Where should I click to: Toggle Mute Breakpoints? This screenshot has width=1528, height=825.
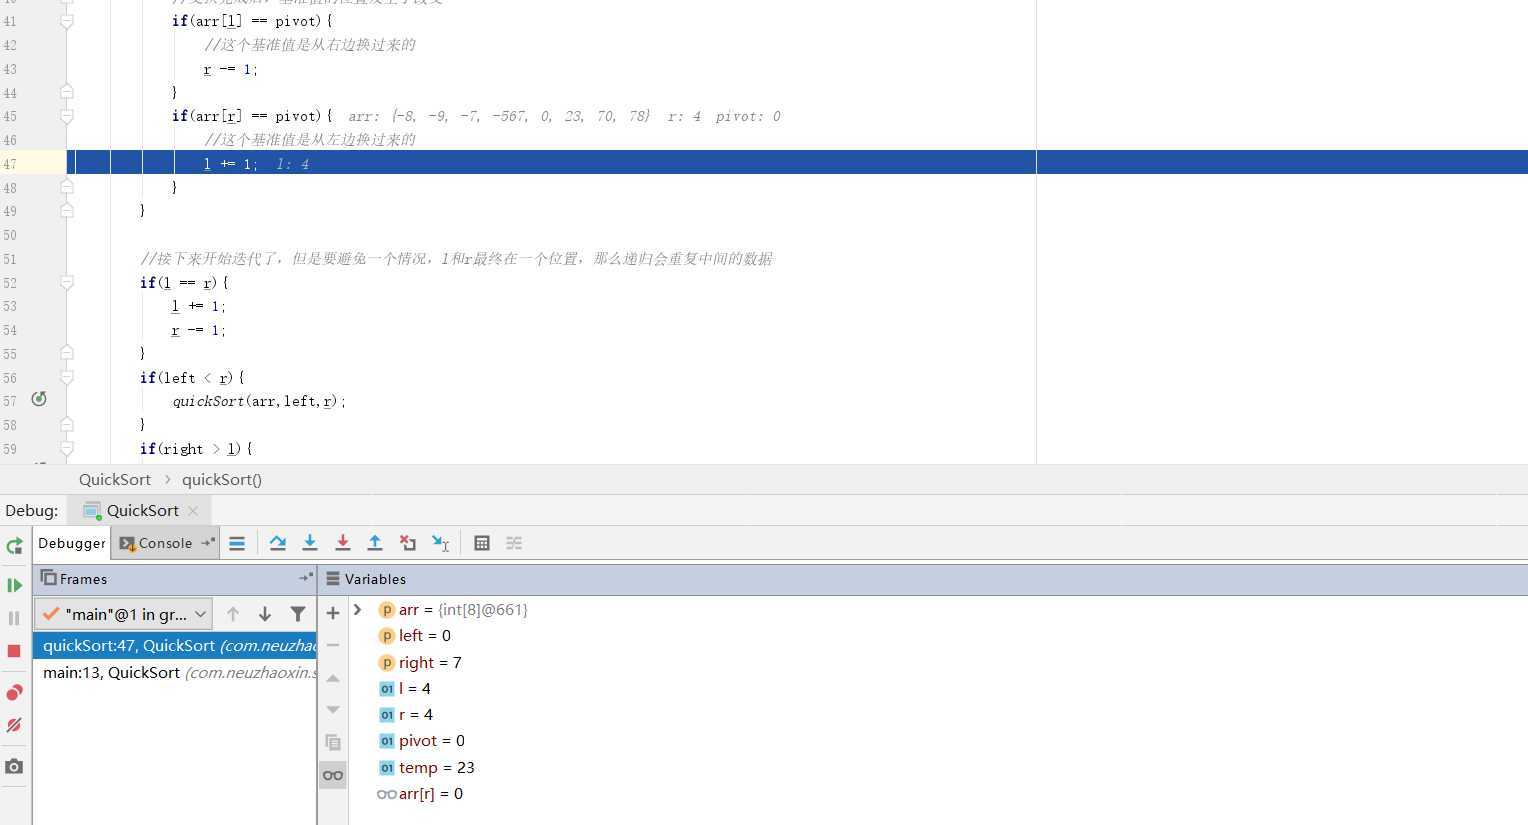click(14, 725)
